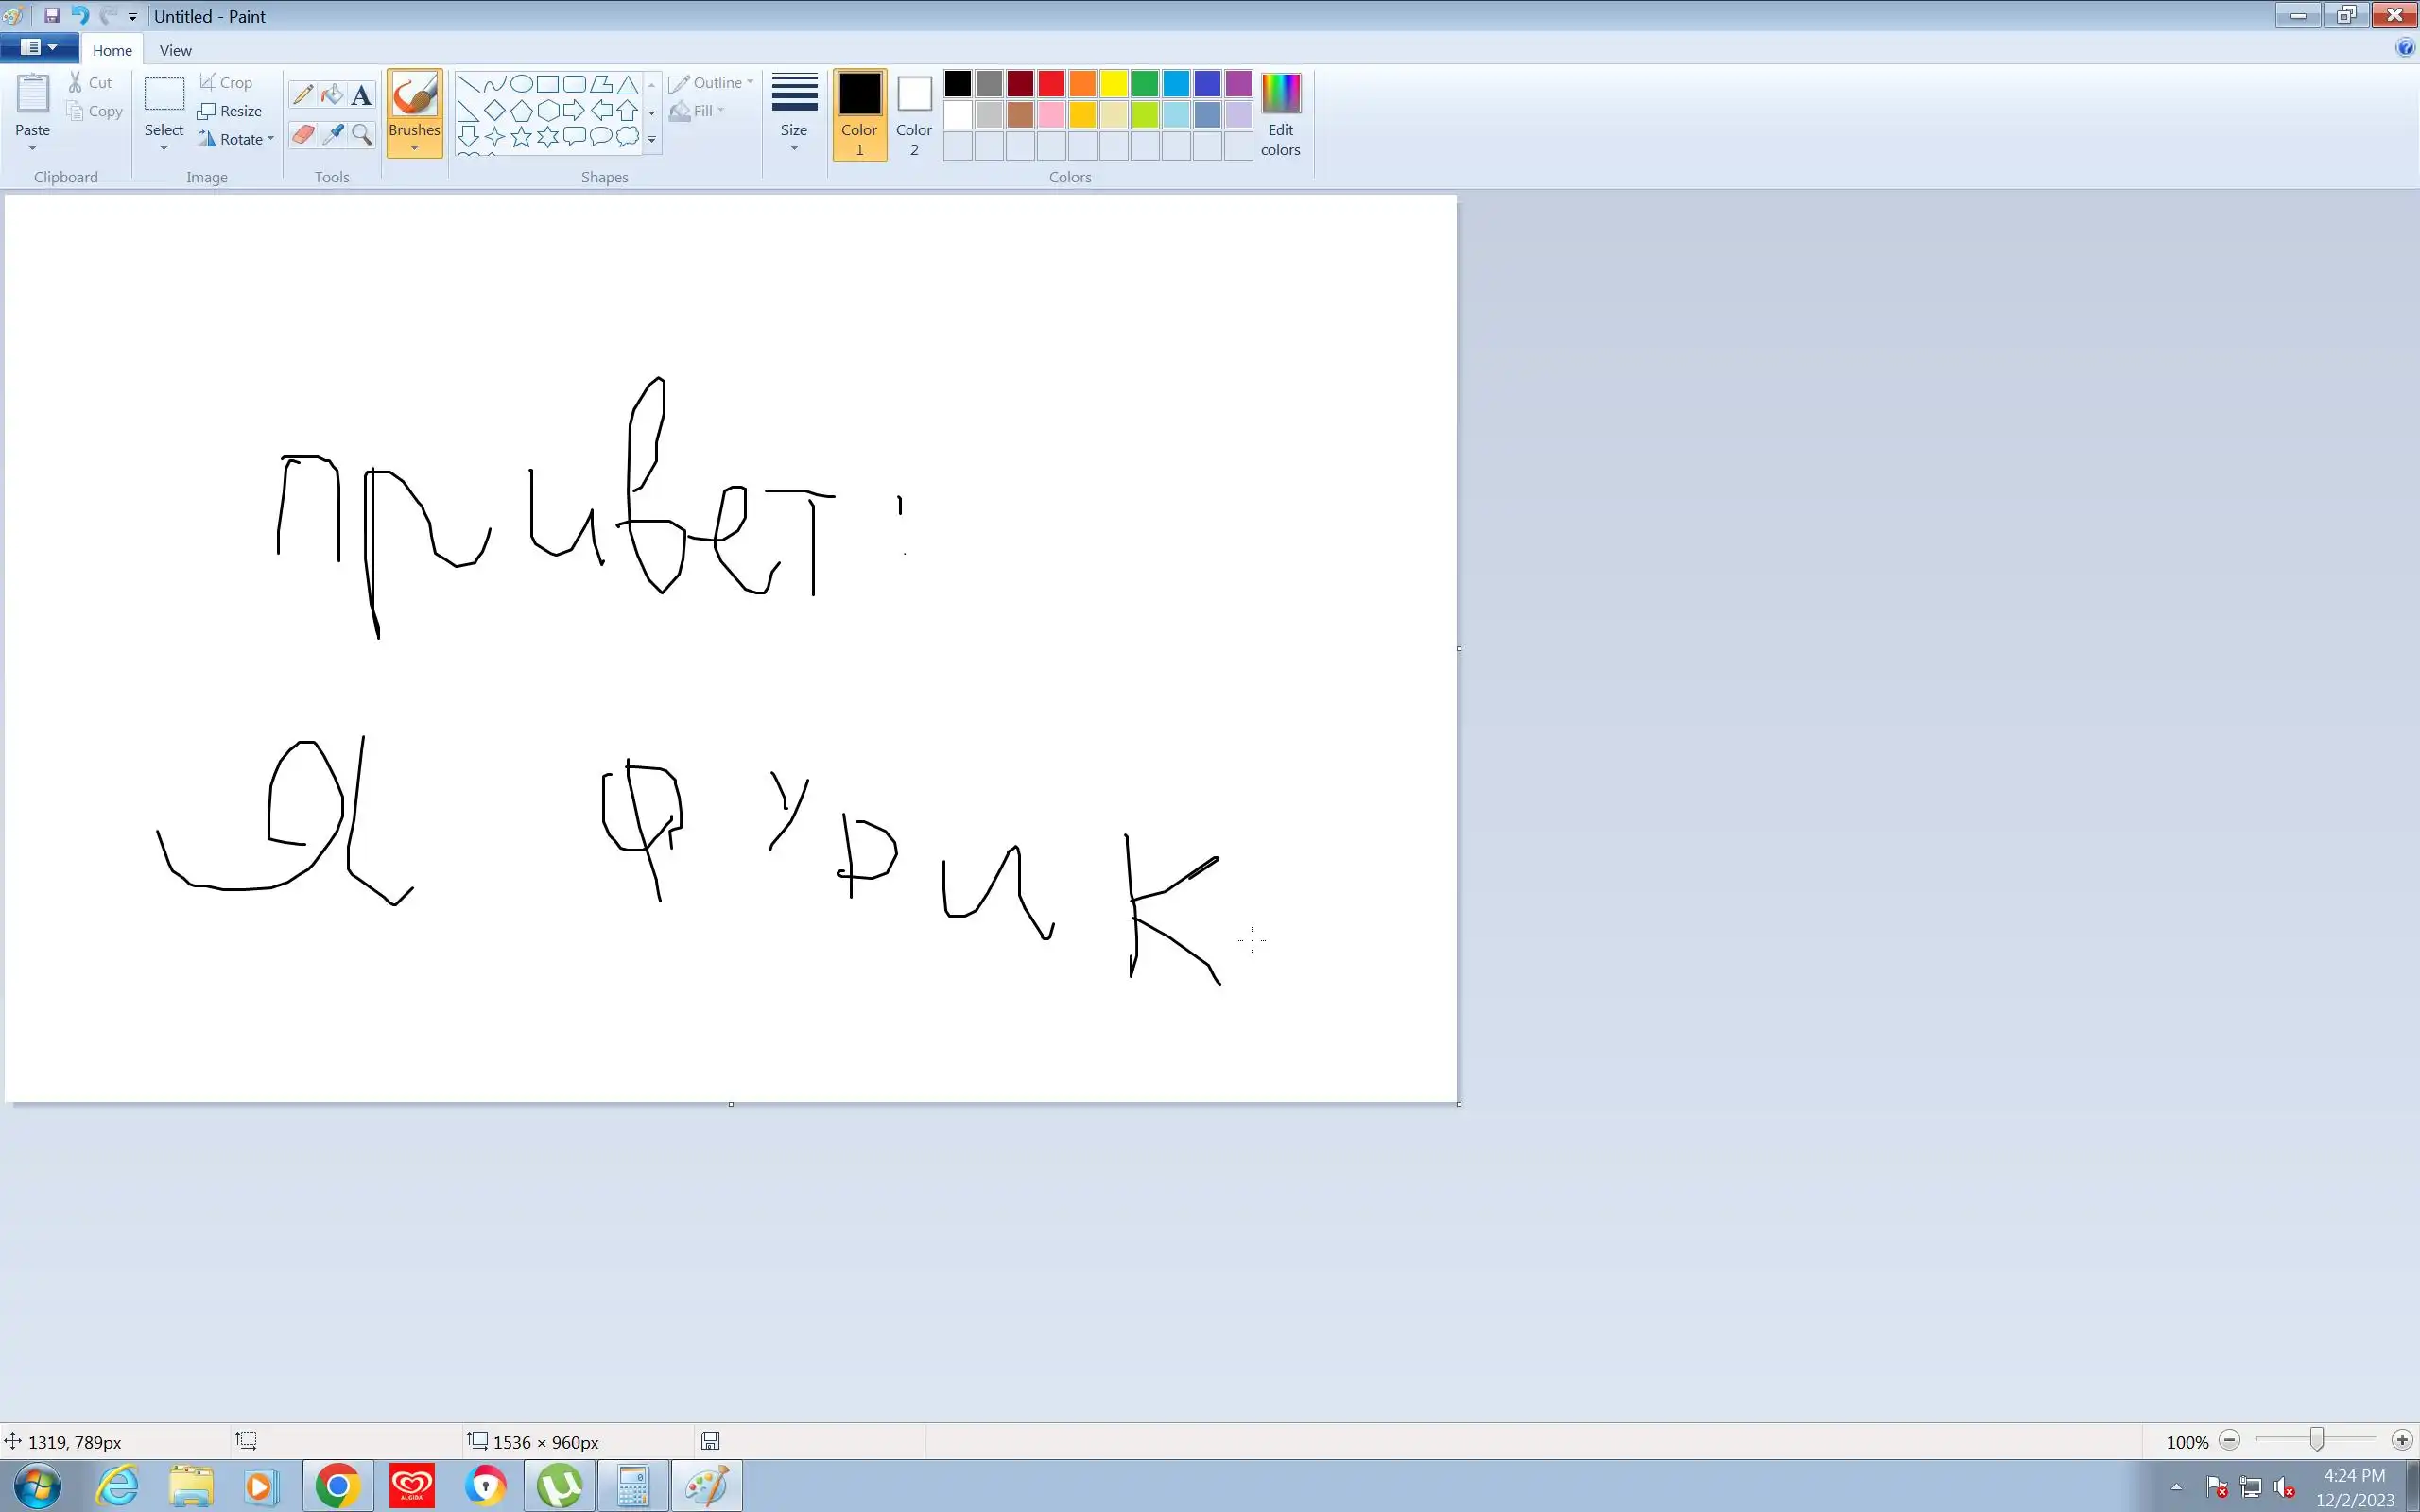Viewport: 2420px width, 1512px height.
Task: Pick the red color swatch
Action: point(1051,83)
